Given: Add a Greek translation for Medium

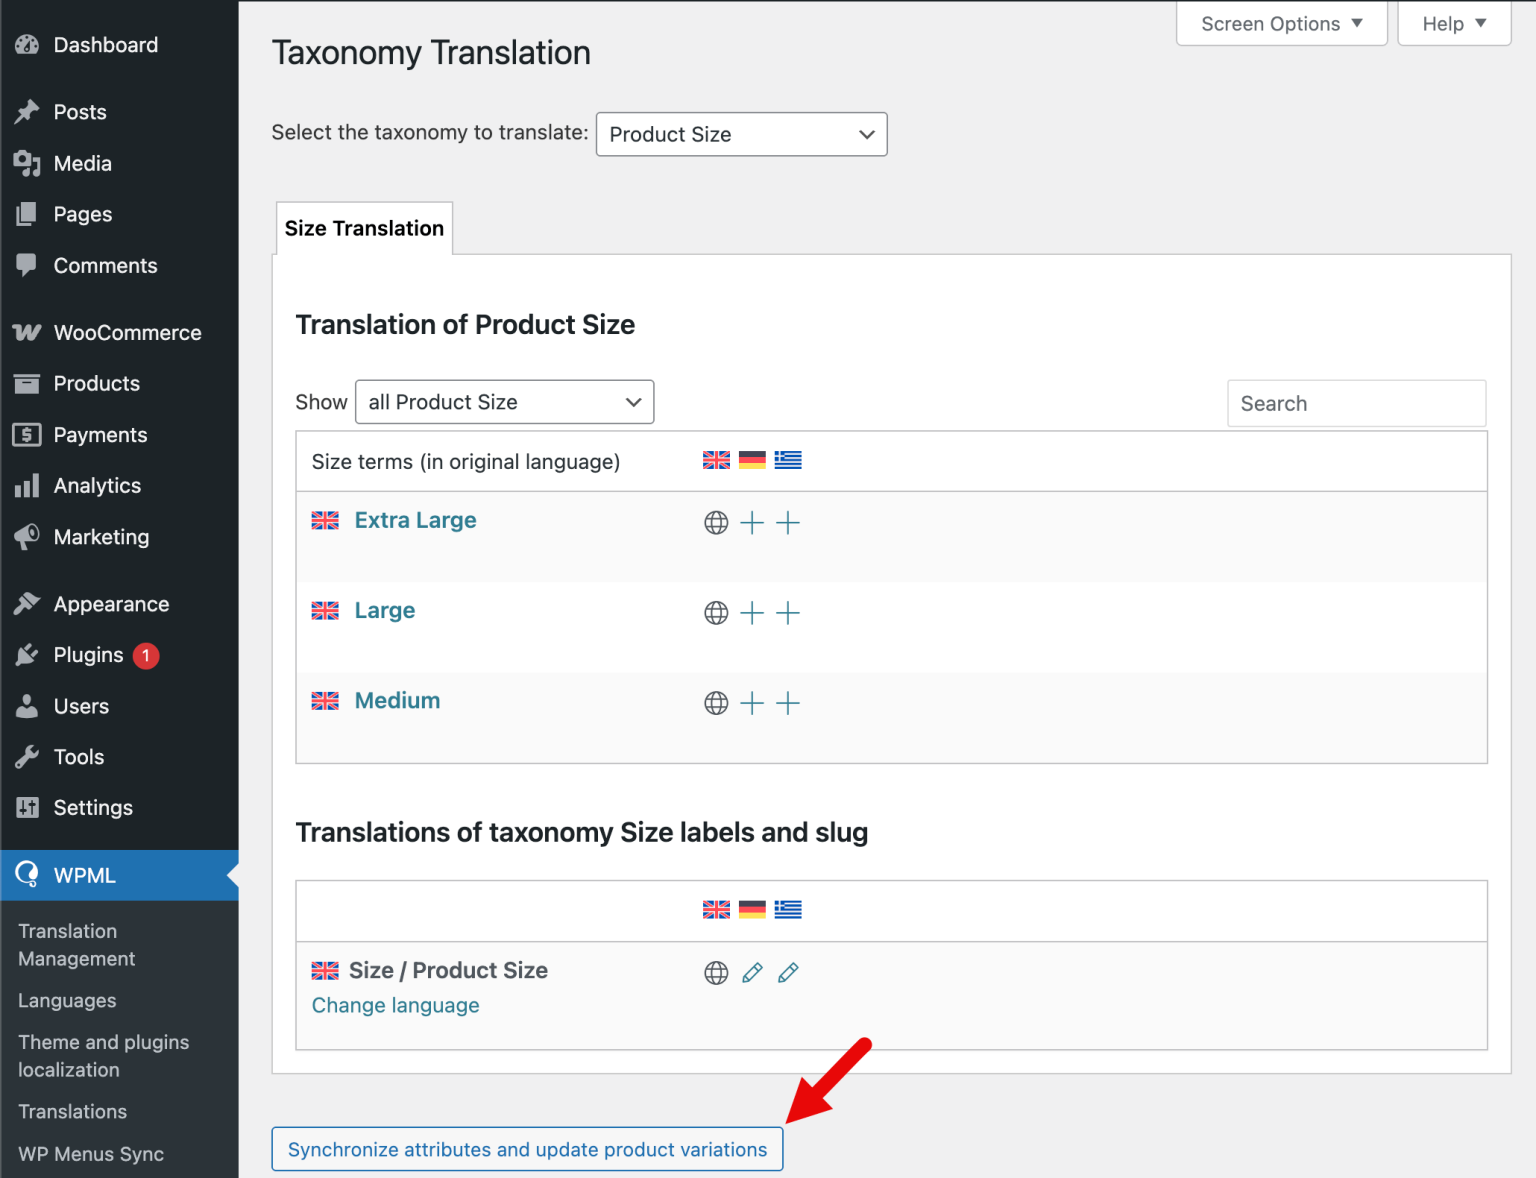Looking at the screenshot, I should (x=788, y=703).
